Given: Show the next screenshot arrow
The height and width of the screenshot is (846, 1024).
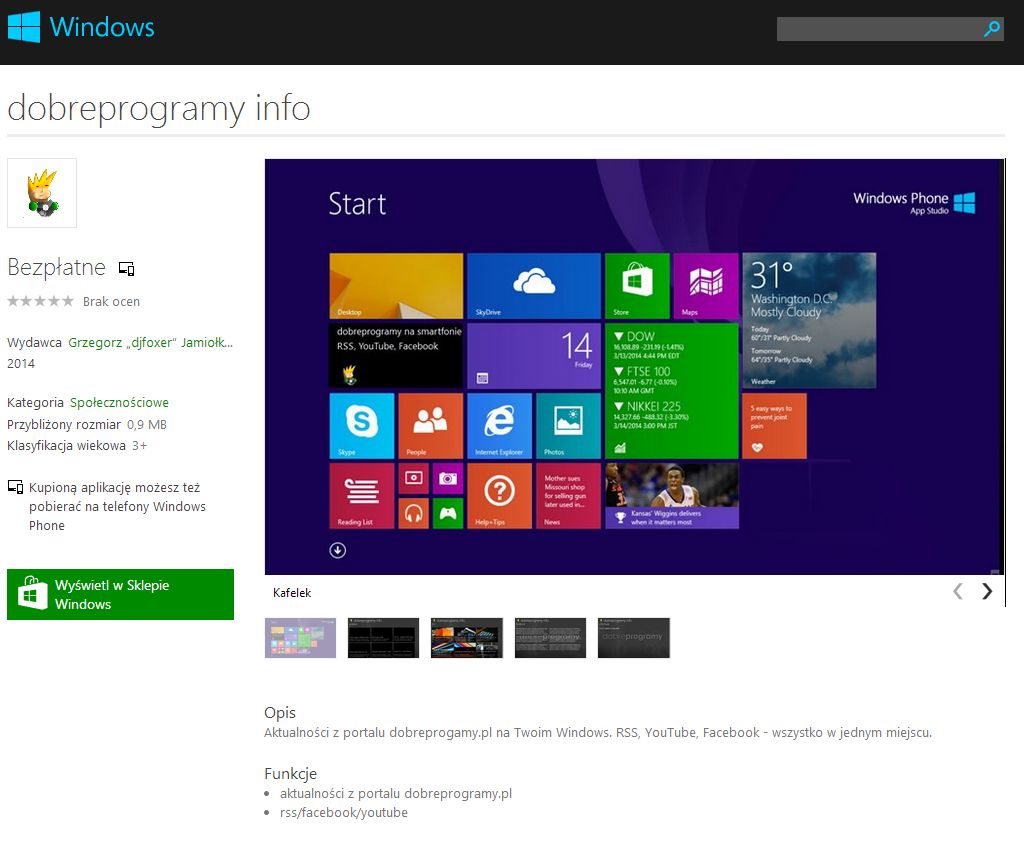Looking at the screenshot, I should (987, 591).
